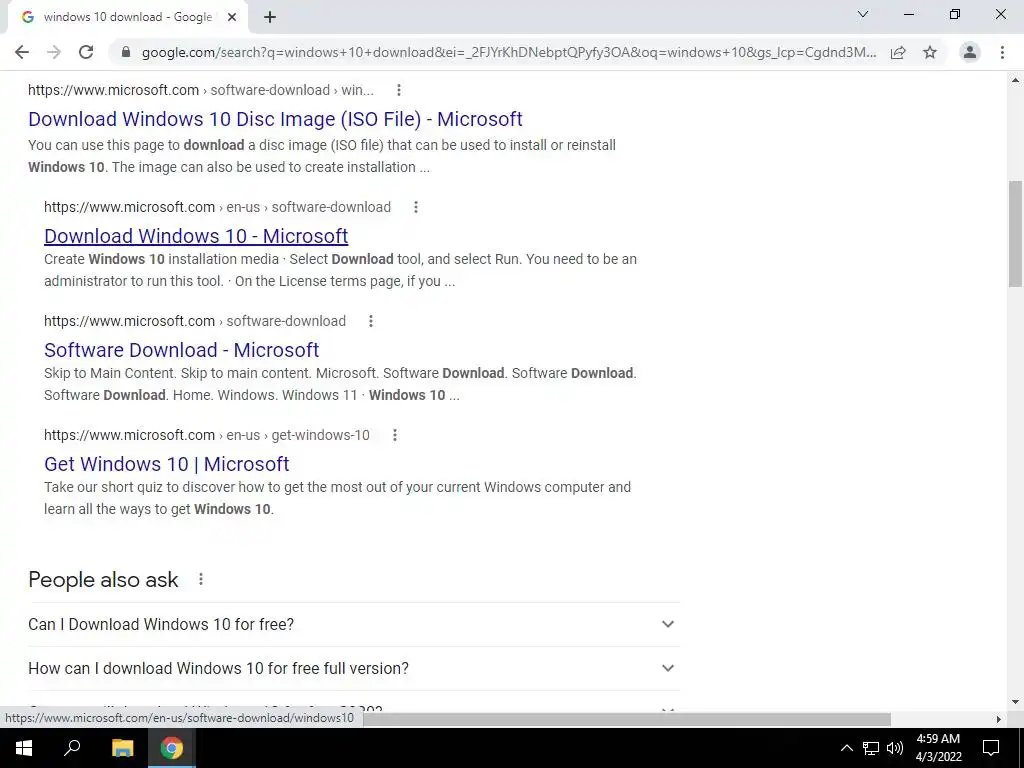Open the network status tray icon
The image size is (1024, 768).
[x=871, y=748]
